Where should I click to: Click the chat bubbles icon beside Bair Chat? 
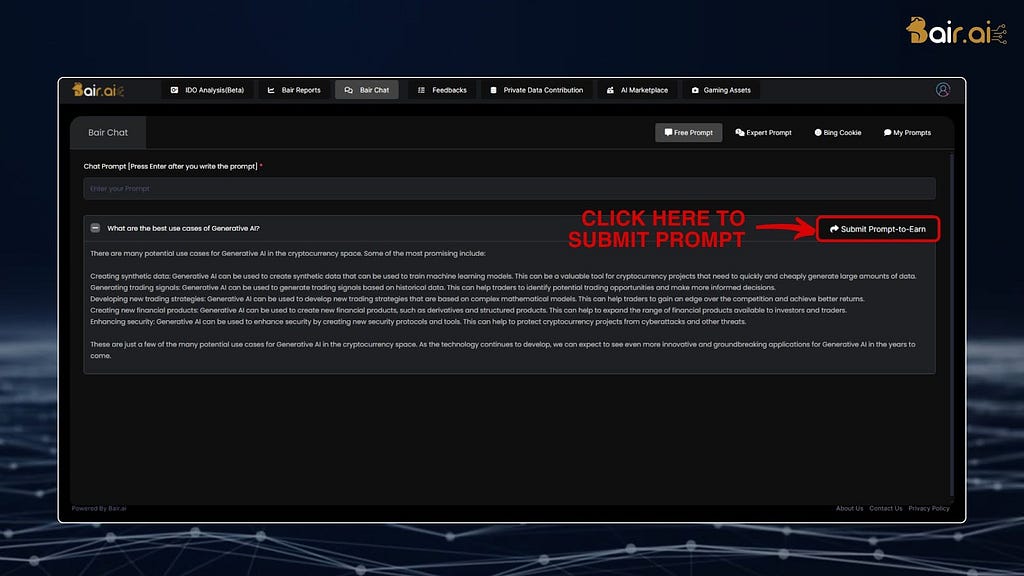pos(349,90)
